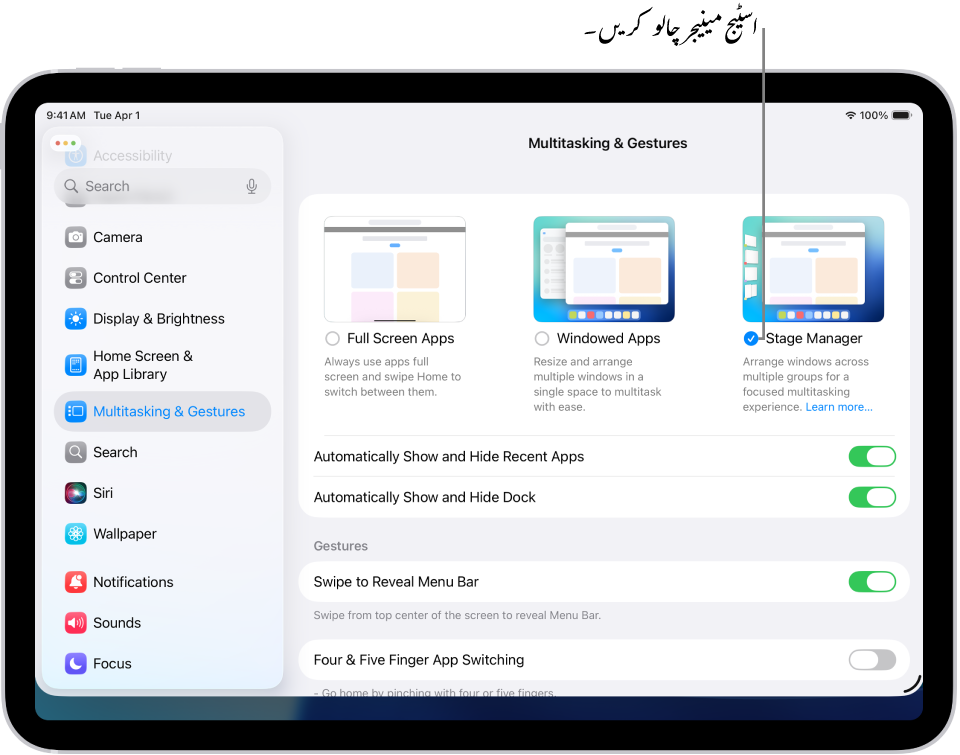960x755 pixels.
Task: Tap the Tue Apr 1 date in status bar
Action: [x=117, y=115]
